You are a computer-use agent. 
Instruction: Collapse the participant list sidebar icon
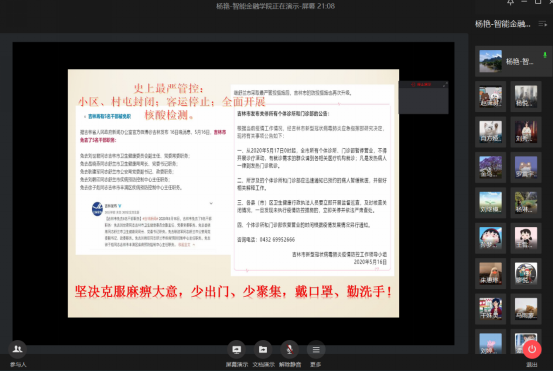tap(543, 24)
